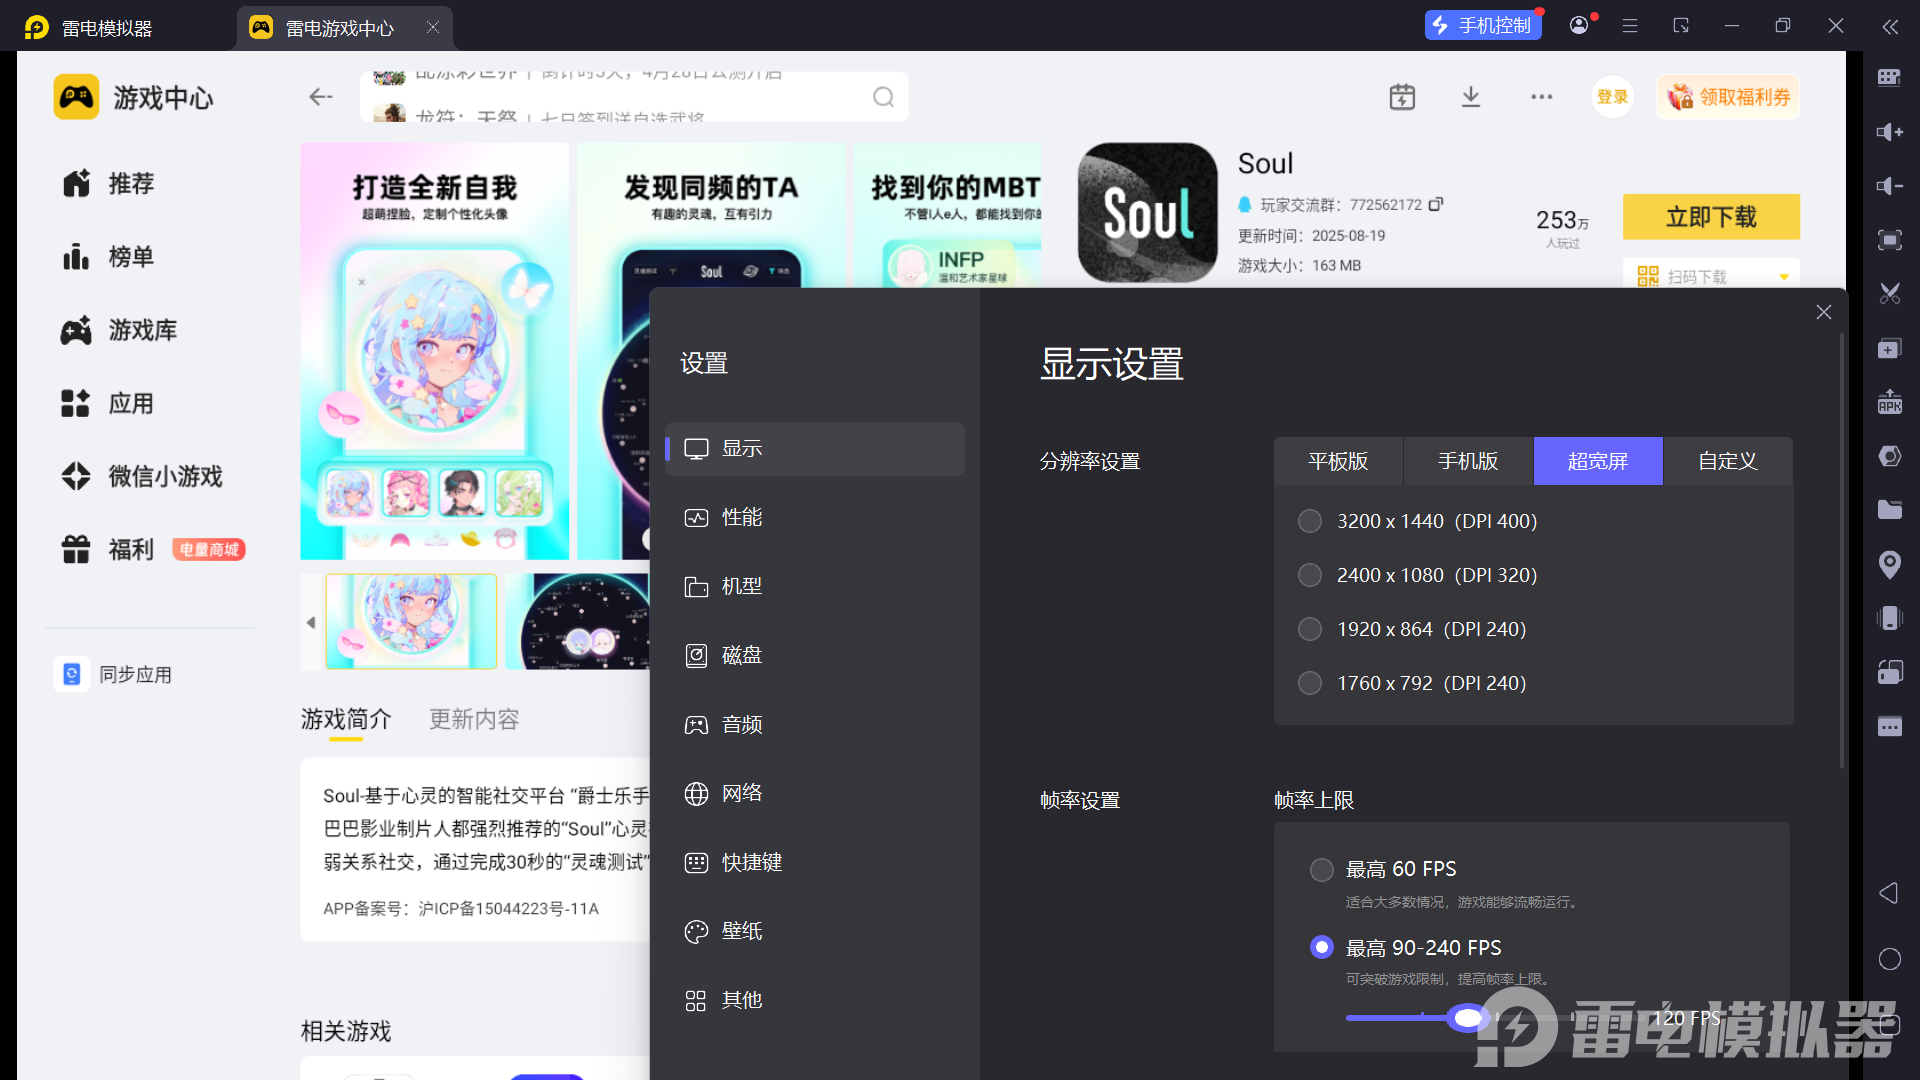
Task: Click the 领取福利券 button
Action: tap(1728, 97)
